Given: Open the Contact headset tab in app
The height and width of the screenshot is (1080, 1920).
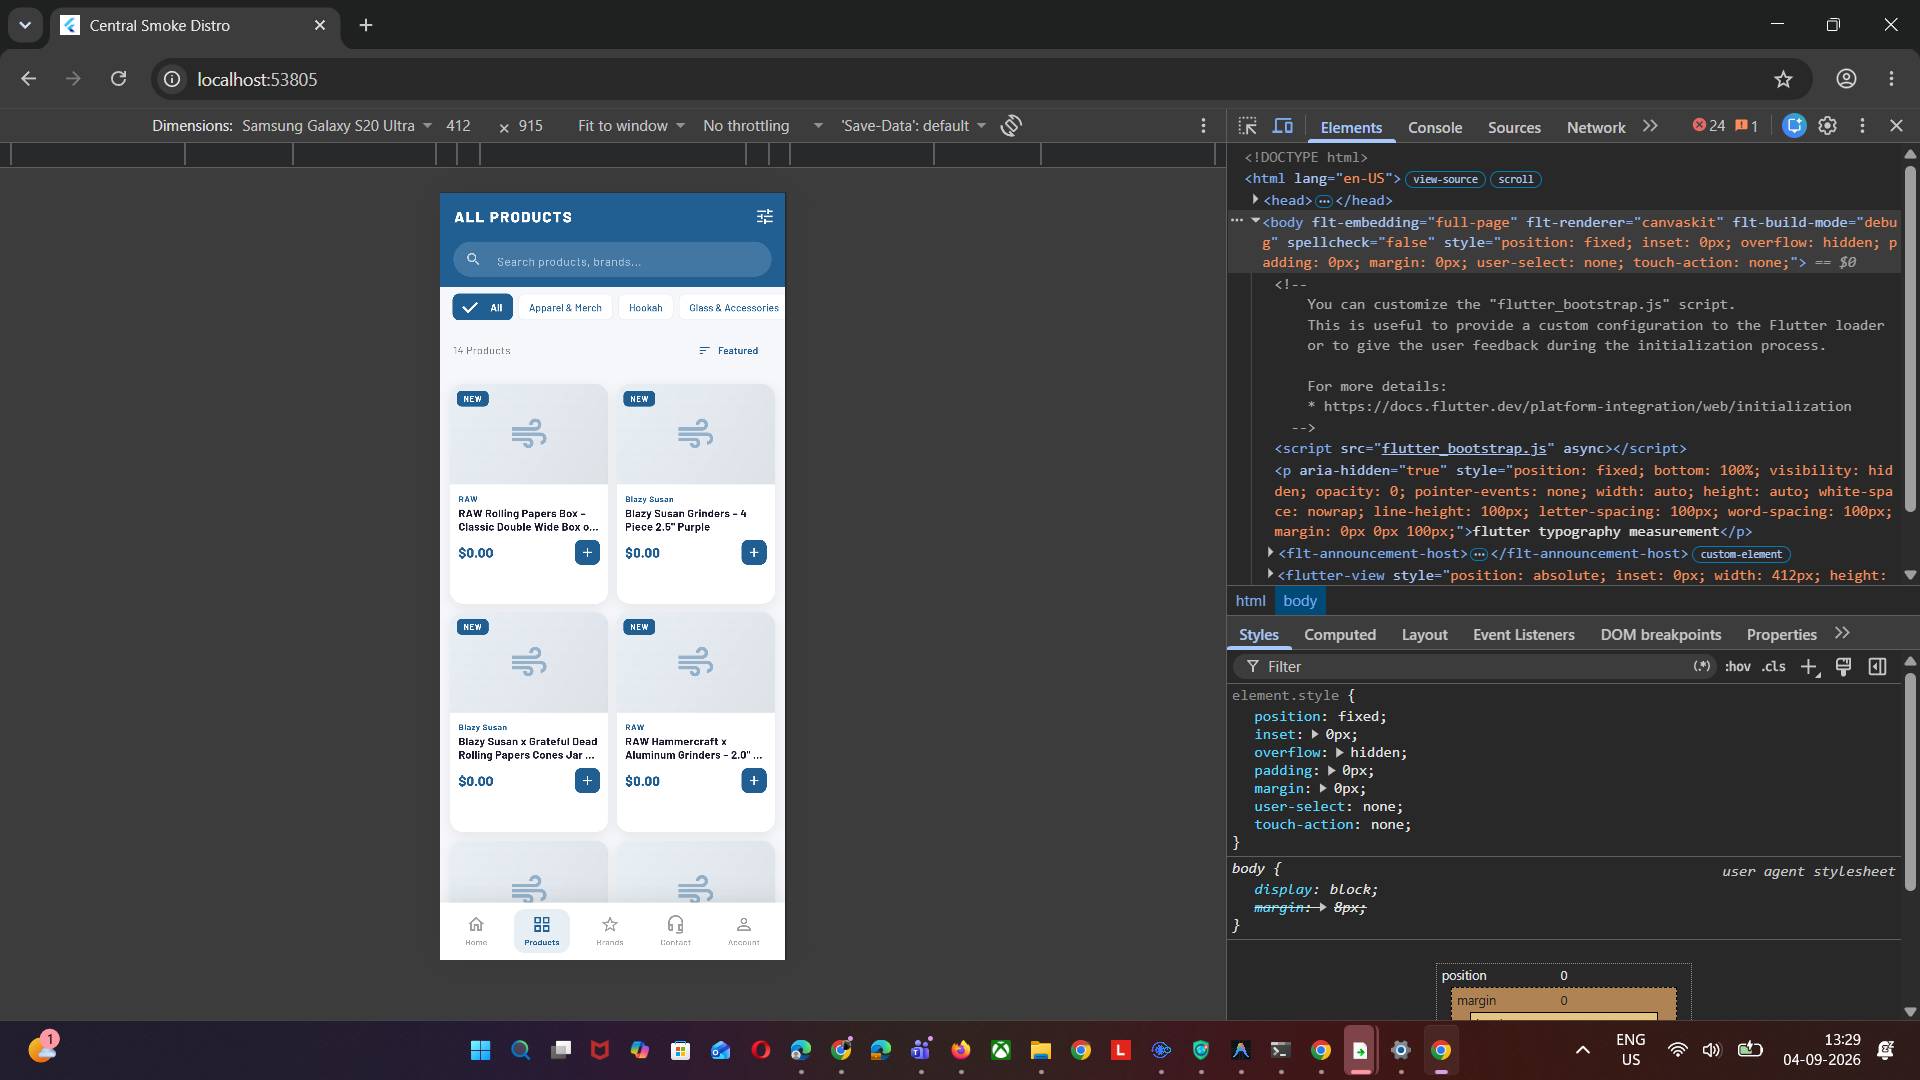Looking at the screenshot, I should [675, 930].
